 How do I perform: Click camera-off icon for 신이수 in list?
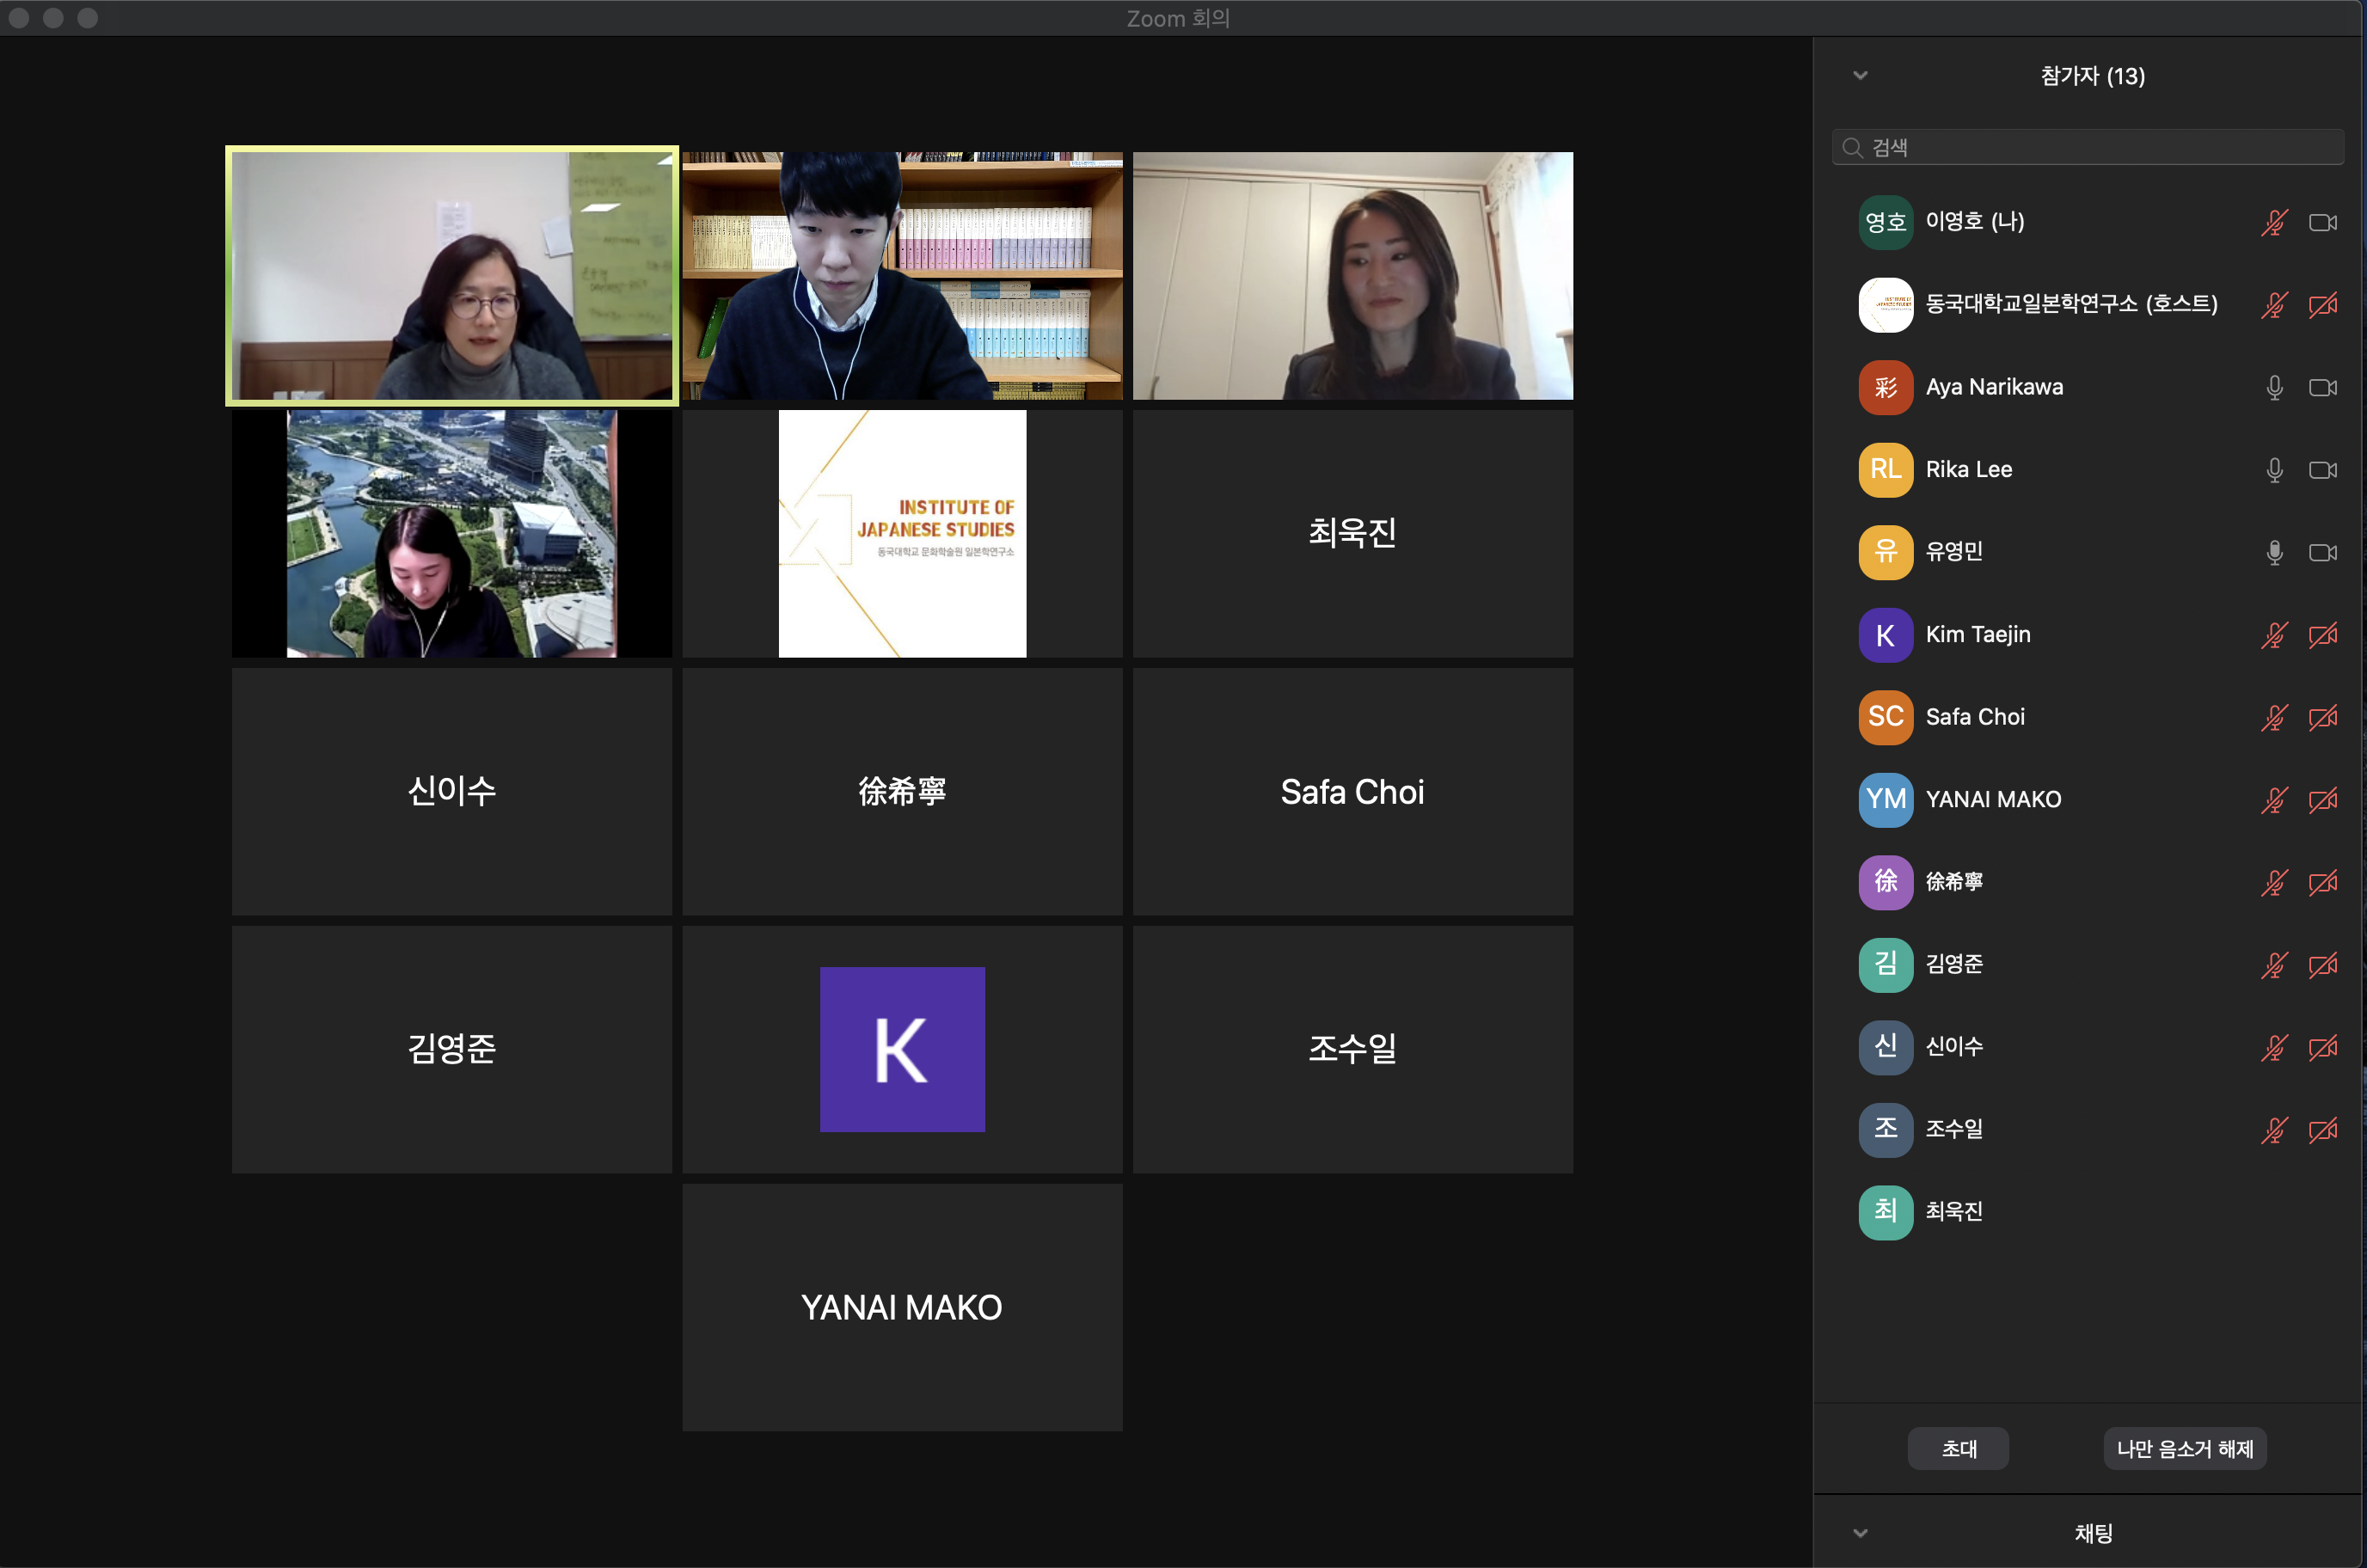(2322, 1047)
